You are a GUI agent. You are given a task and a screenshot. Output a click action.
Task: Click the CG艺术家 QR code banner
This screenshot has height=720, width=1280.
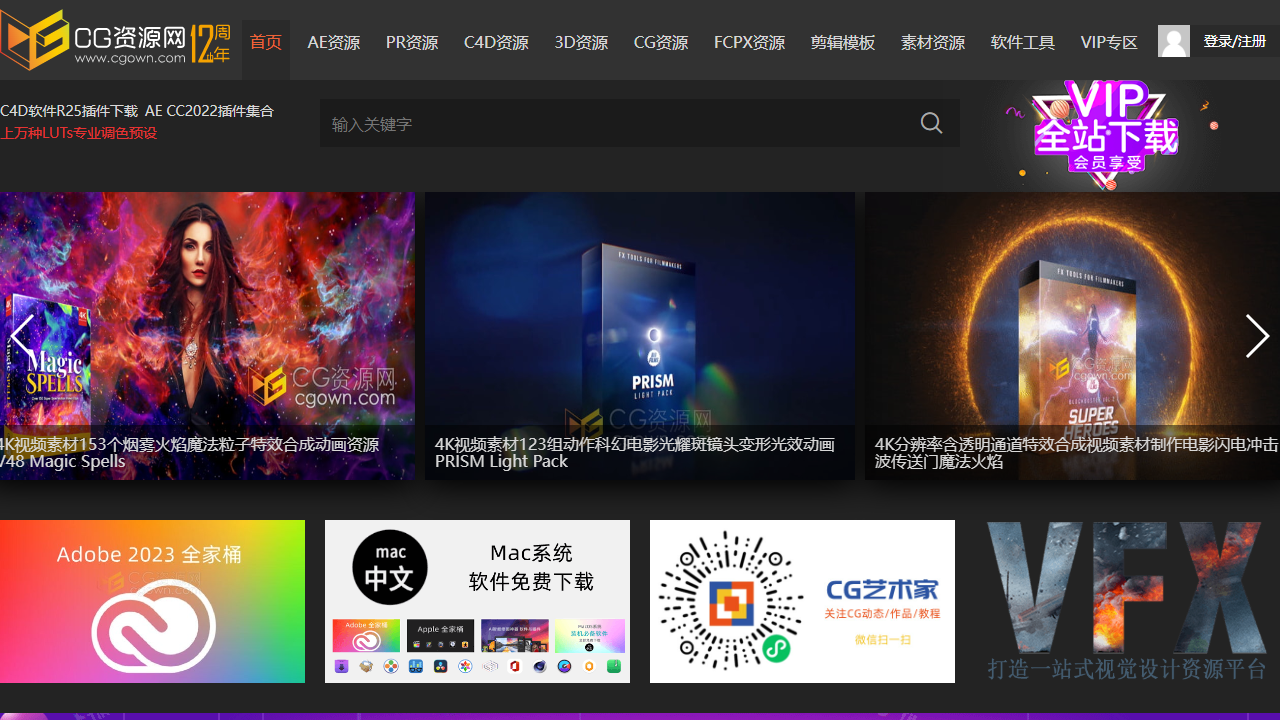tap(802, 601)
